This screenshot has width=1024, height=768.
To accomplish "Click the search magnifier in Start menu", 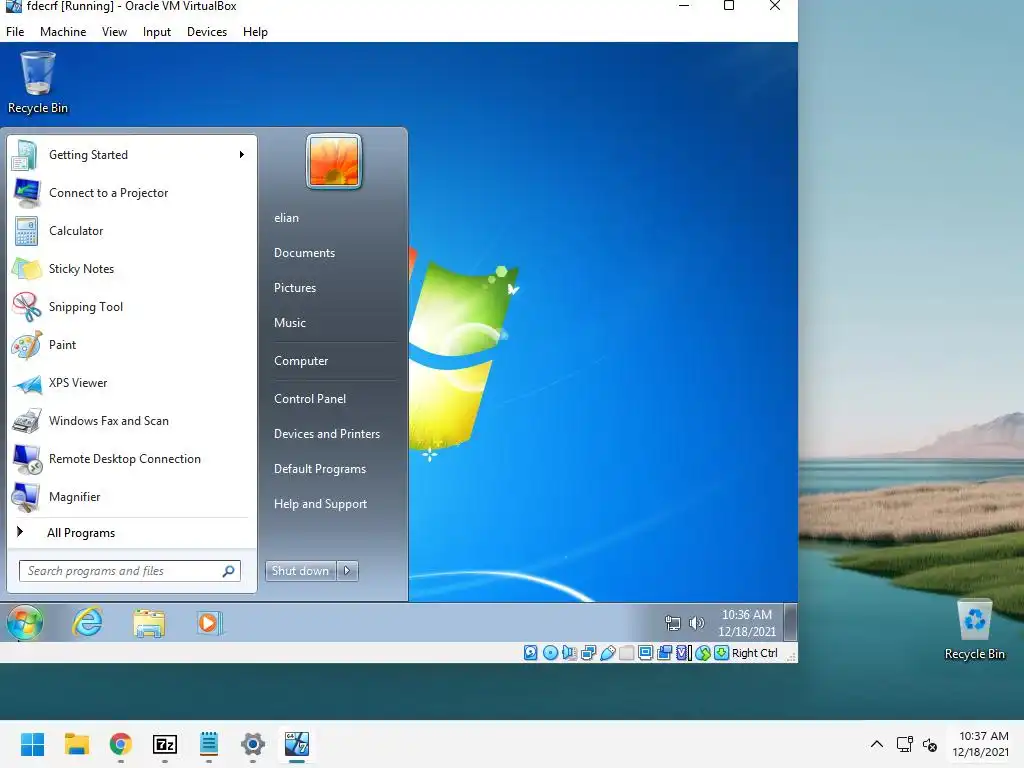I will tap(229, 571).
